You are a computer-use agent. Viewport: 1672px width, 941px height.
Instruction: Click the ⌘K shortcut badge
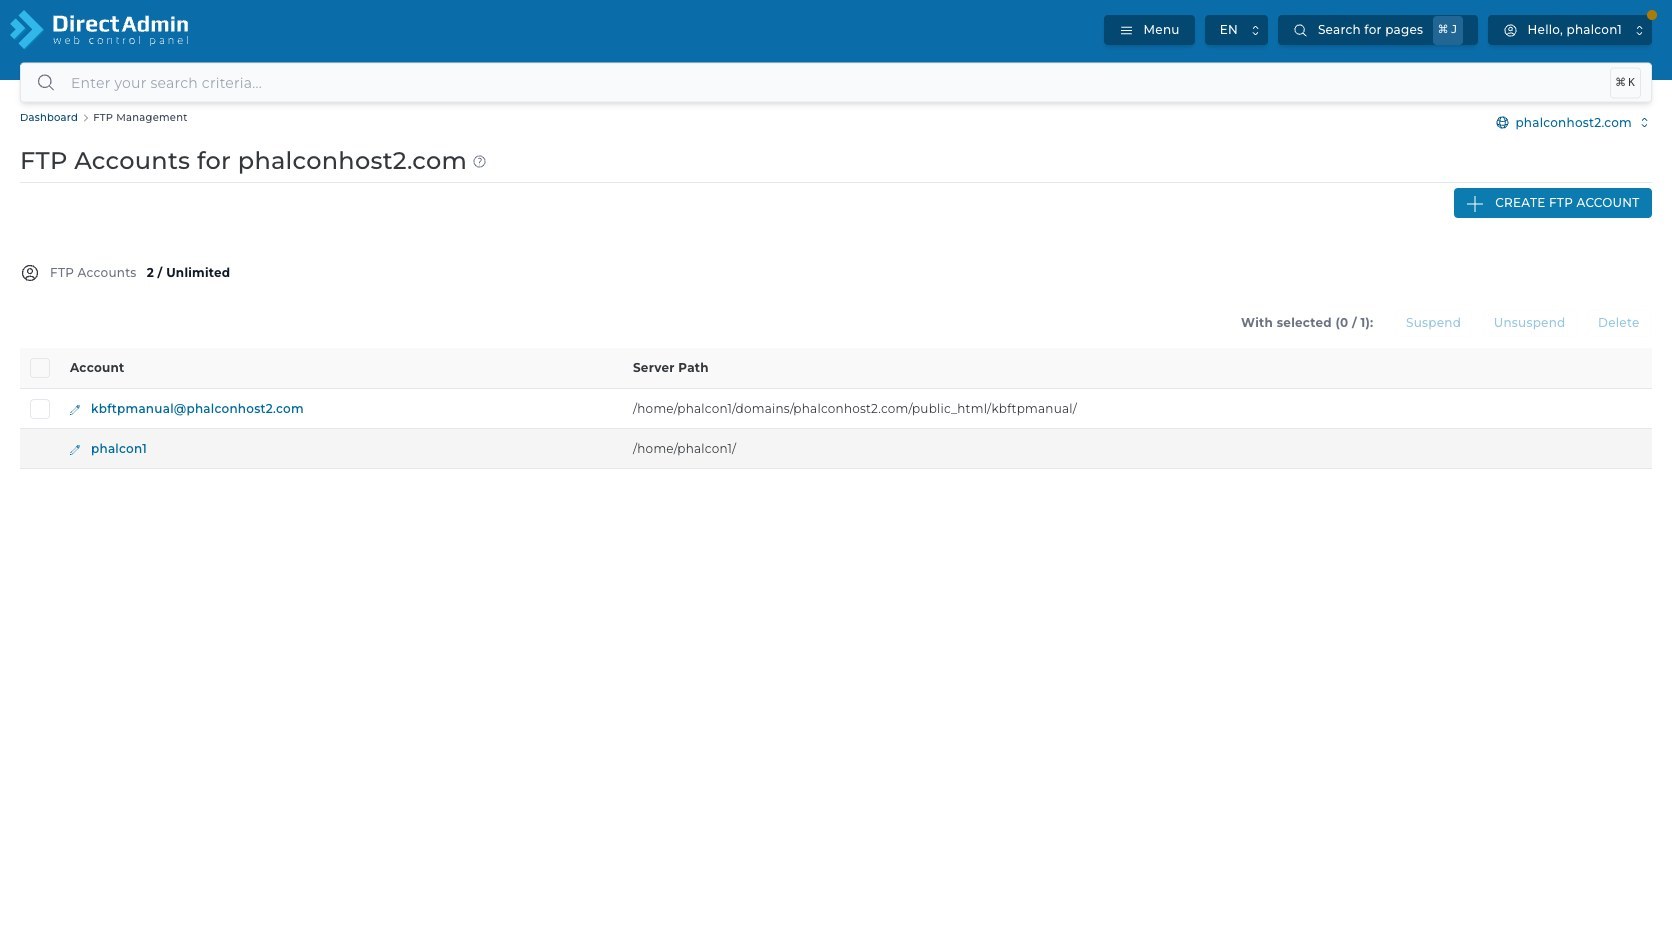pyautogui.click(x=1625, y=83)
